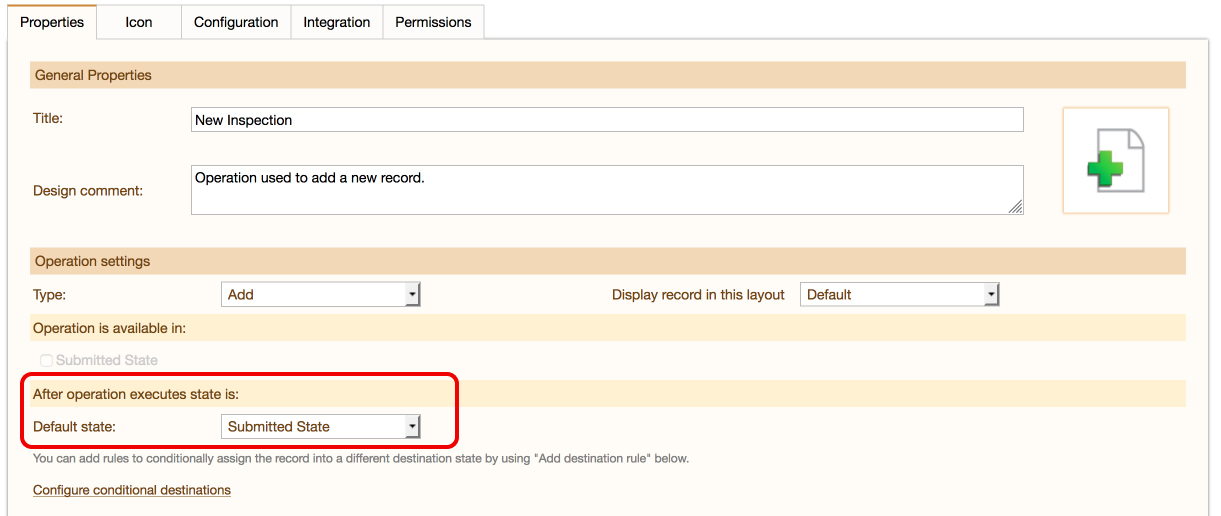Viewport: 1221px width, 516px height.
Task: Expand the Display record in this layout dropdown
Action: tap(899, 294)
